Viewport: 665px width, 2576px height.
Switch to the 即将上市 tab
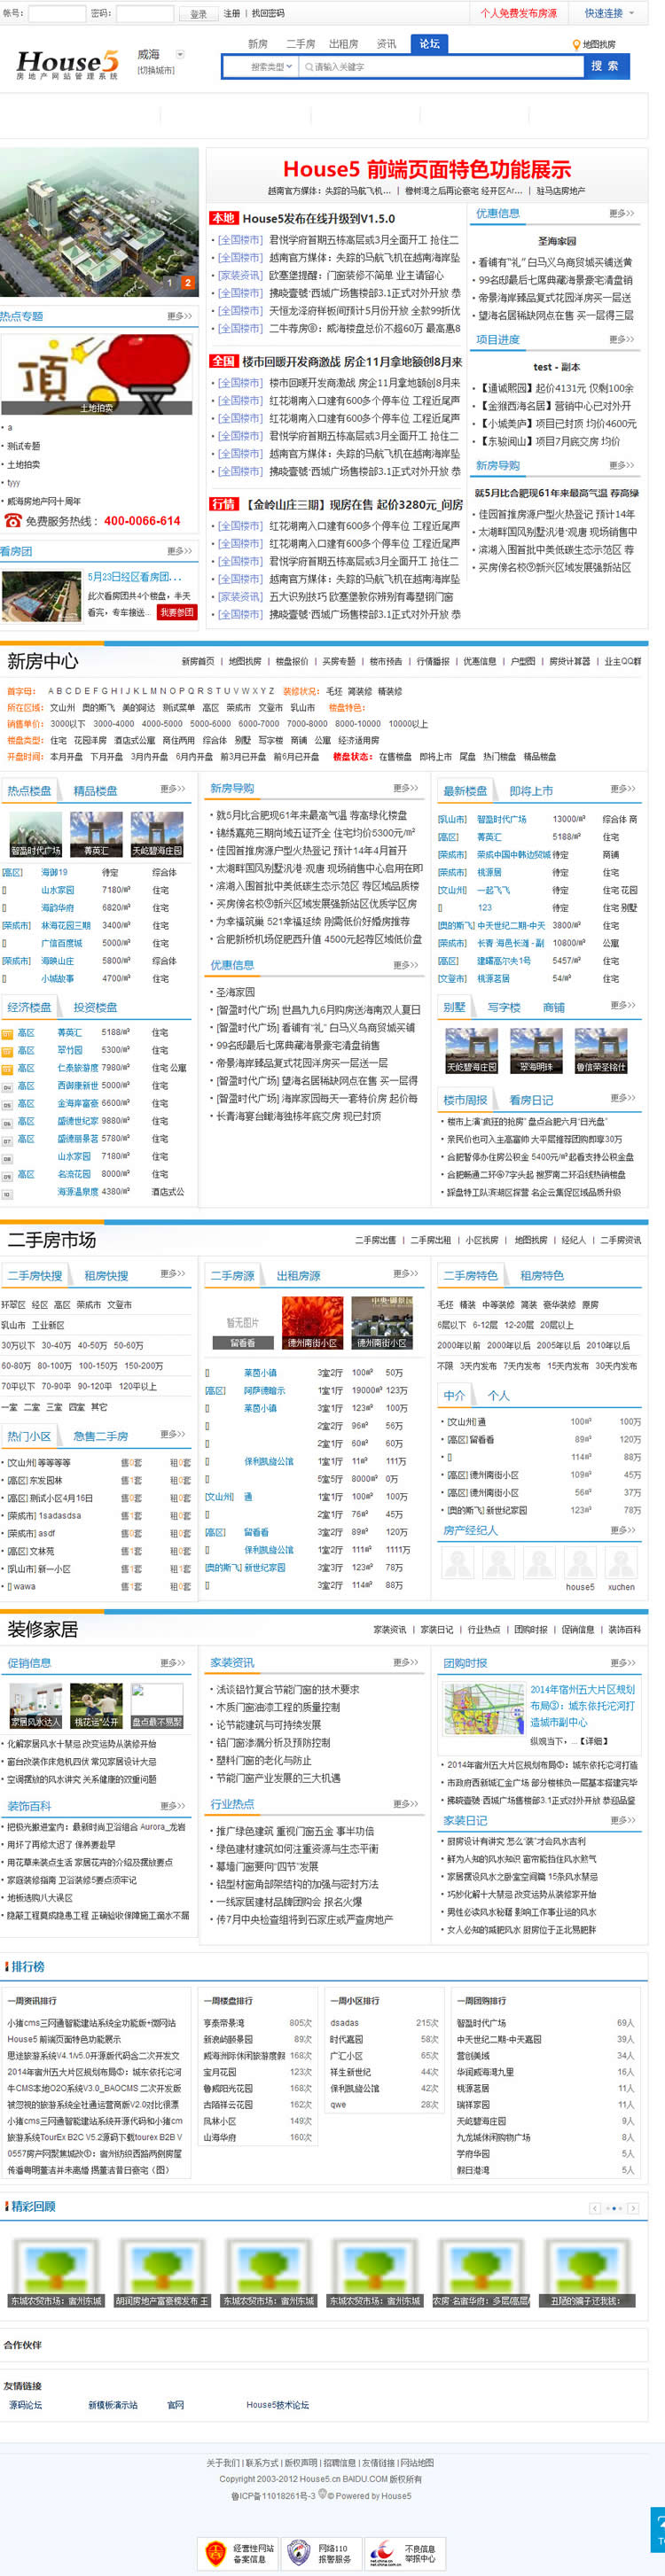click(x=531, y=791)
